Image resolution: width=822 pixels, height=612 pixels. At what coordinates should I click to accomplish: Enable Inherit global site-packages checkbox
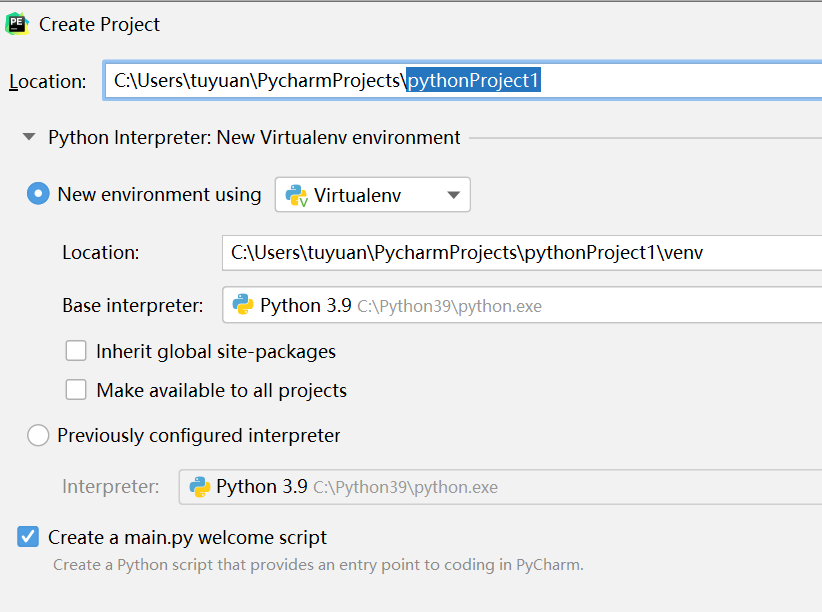click(x=76, y=351)
